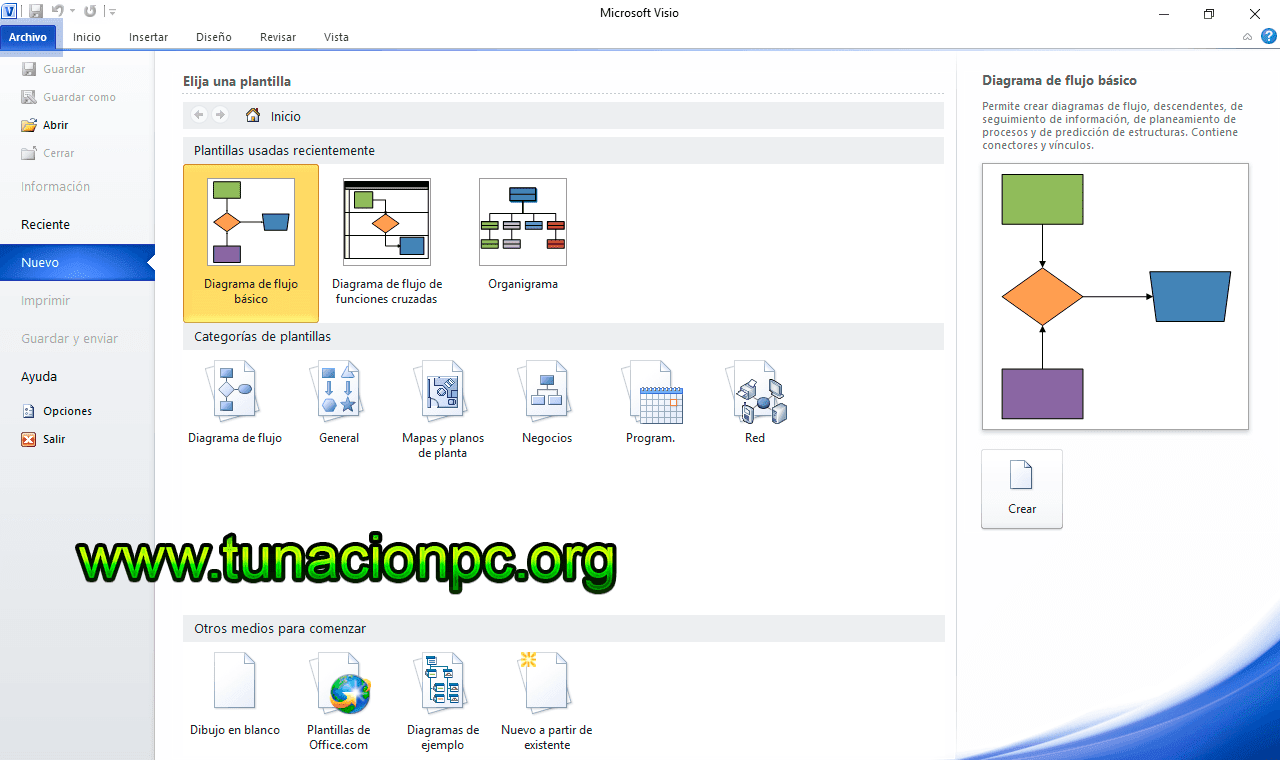Select Diagrama de flujo de funciones cruzadas
This screenshot has width=1280, height=760.
387,243
